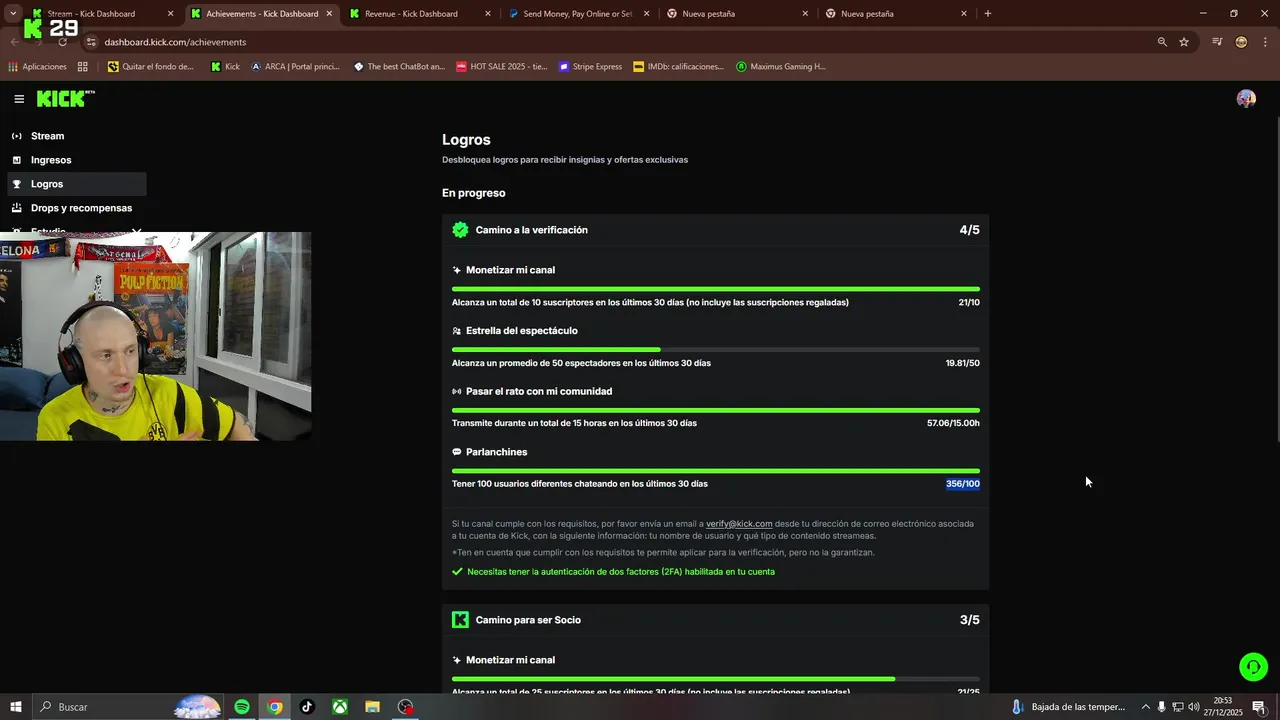This screenshot has height=720, width=1280.
Task: Open Chrome three-dot menu
Action: (1266, 42)
